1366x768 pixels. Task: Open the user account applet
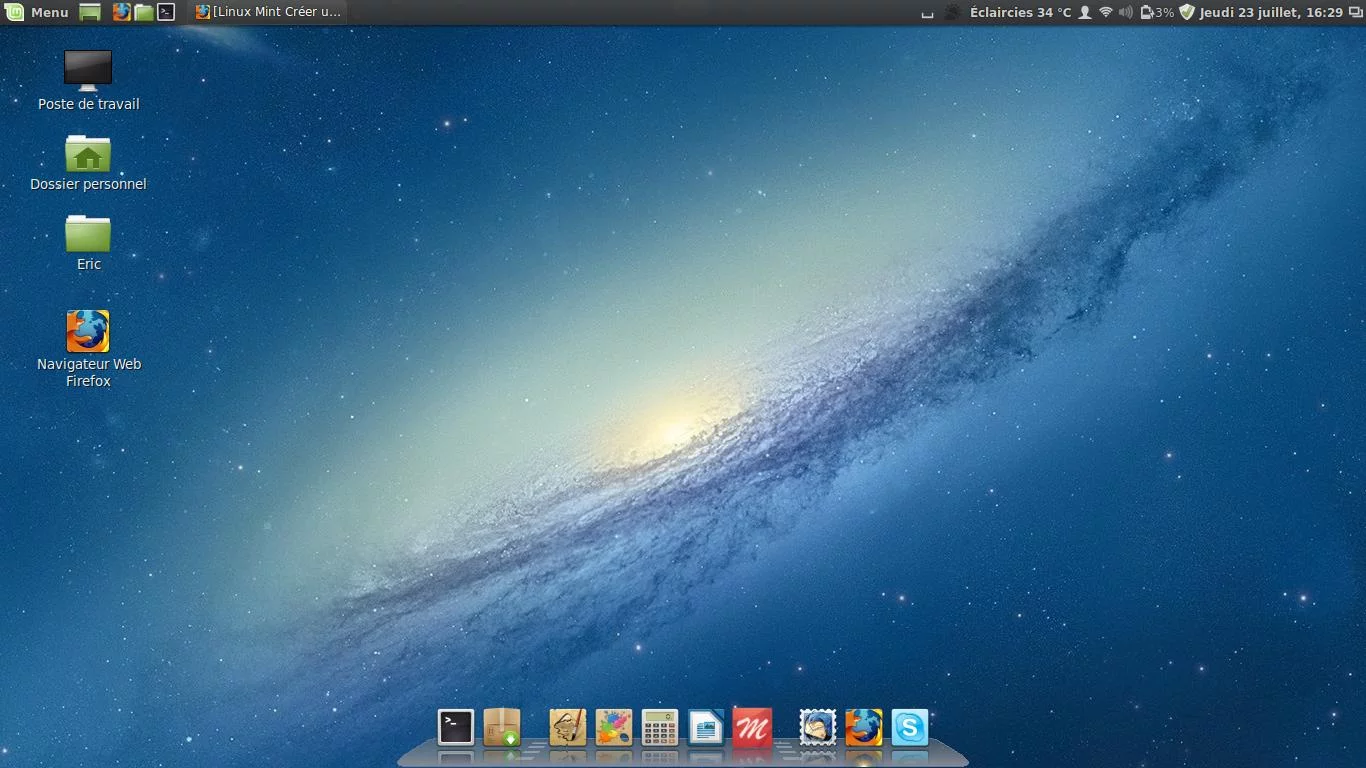(x=1085, y=12)
